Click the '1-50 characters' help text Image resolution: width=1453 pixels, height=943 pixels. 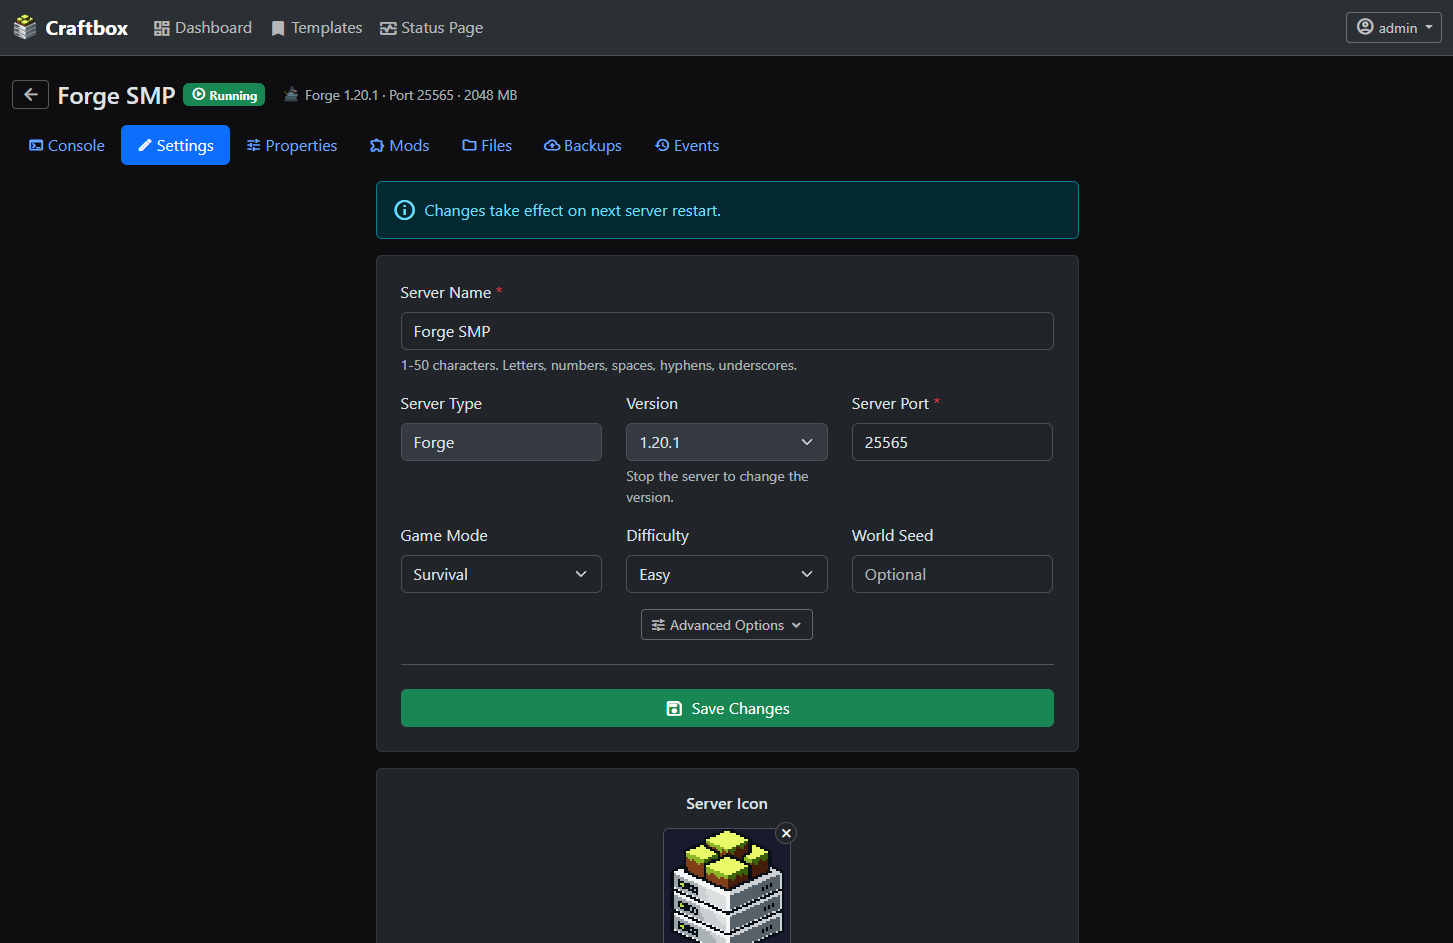(599, 365)
